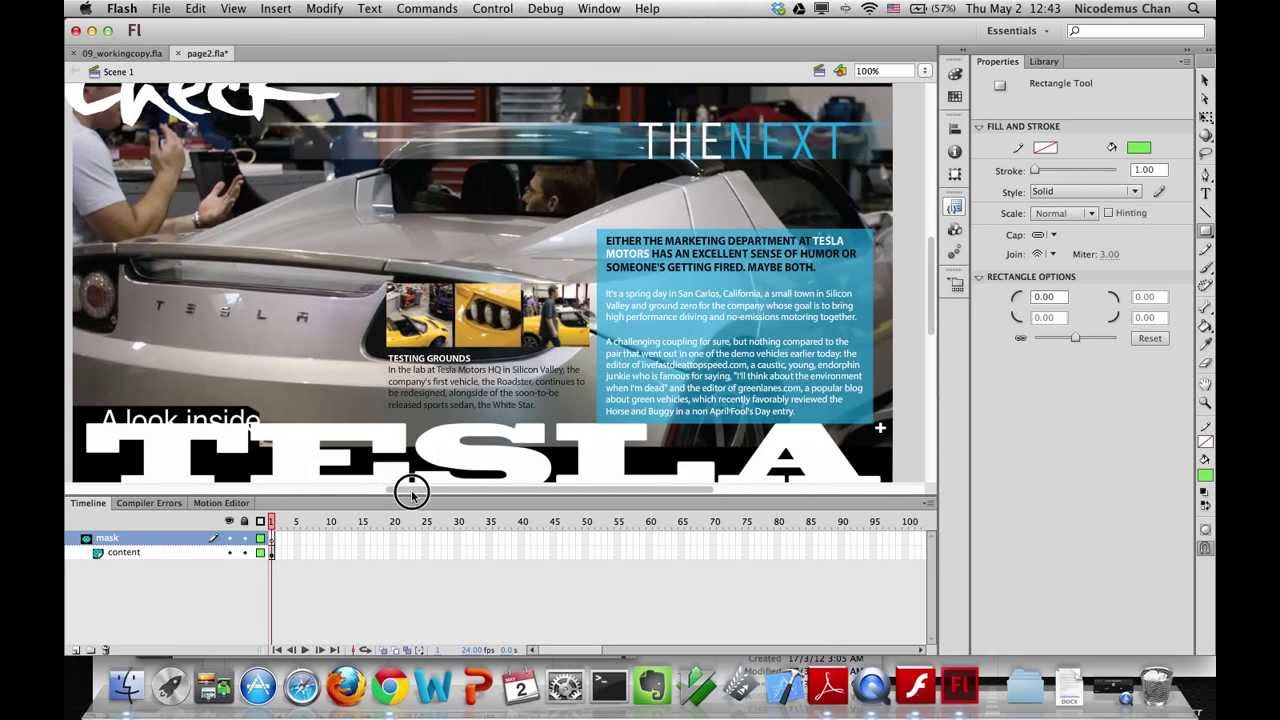This screenshot has height=720, width=1280.
Task: Toggle lock dot of mask layer
Action: click(244, 538)
